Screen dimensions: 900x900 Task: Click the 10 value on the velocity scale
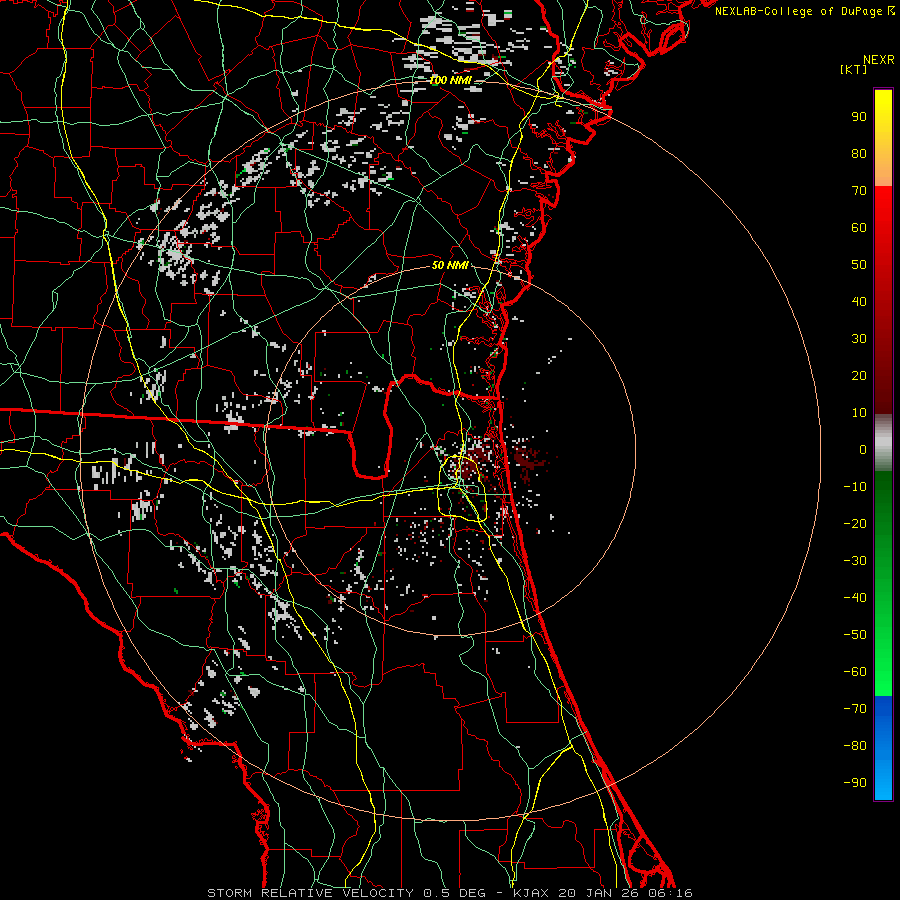(x=859, y=413)
